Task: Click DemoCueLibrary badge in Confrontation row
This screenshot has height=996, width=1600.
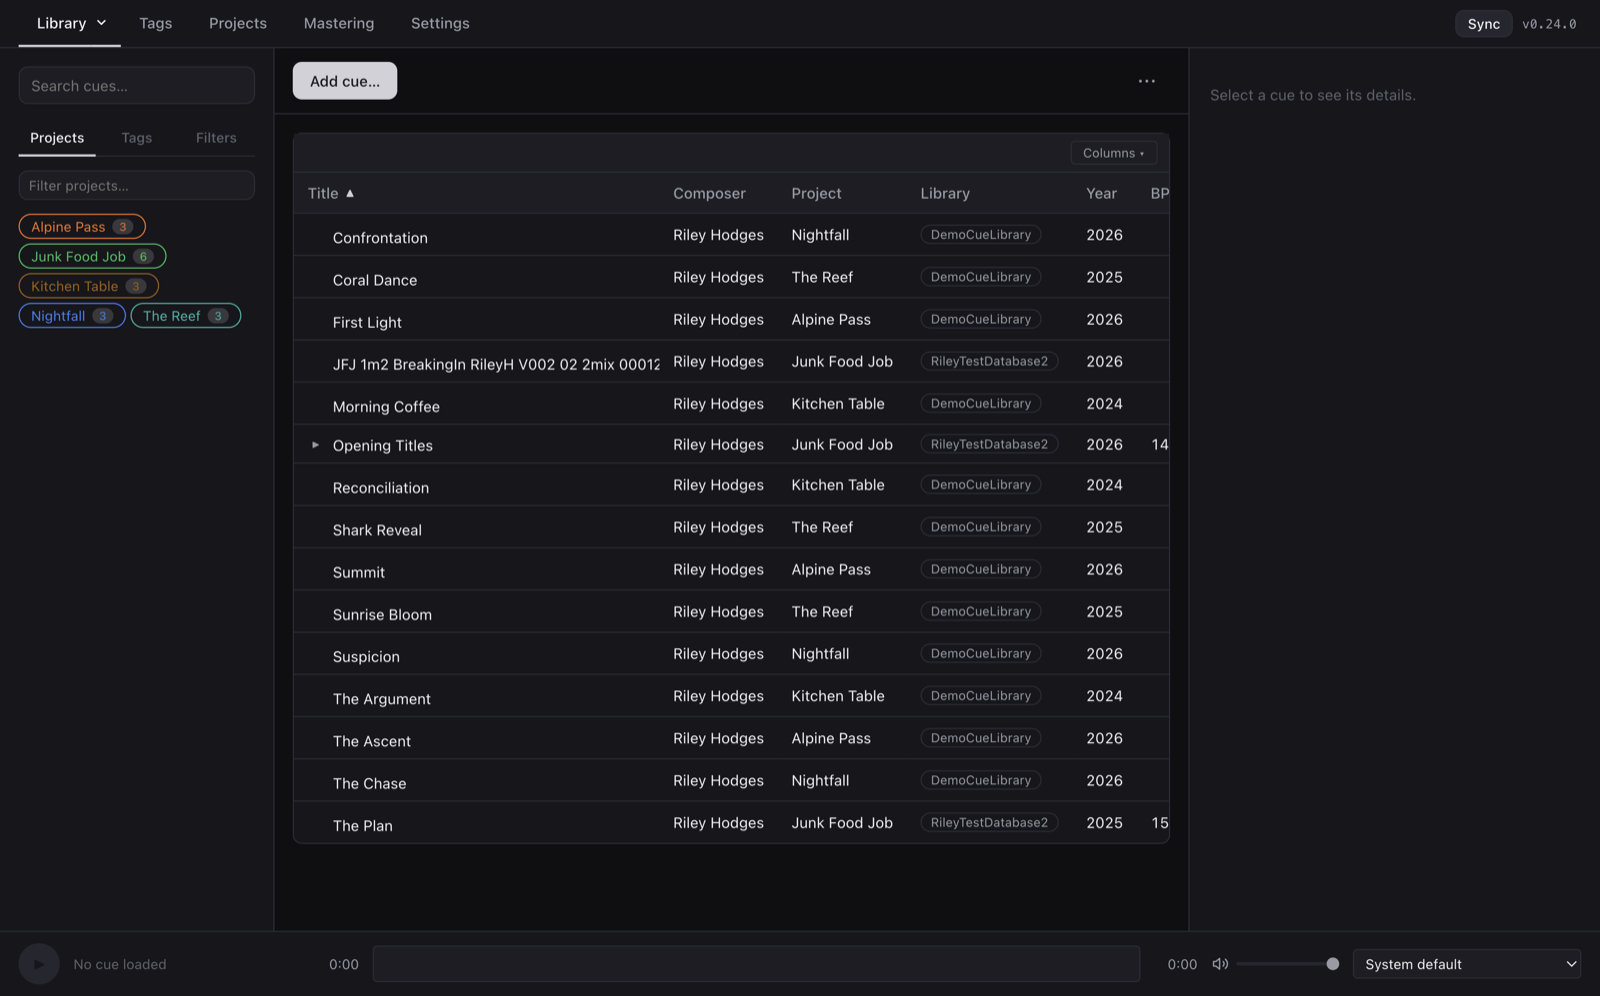Action: (x=981, y=235)
